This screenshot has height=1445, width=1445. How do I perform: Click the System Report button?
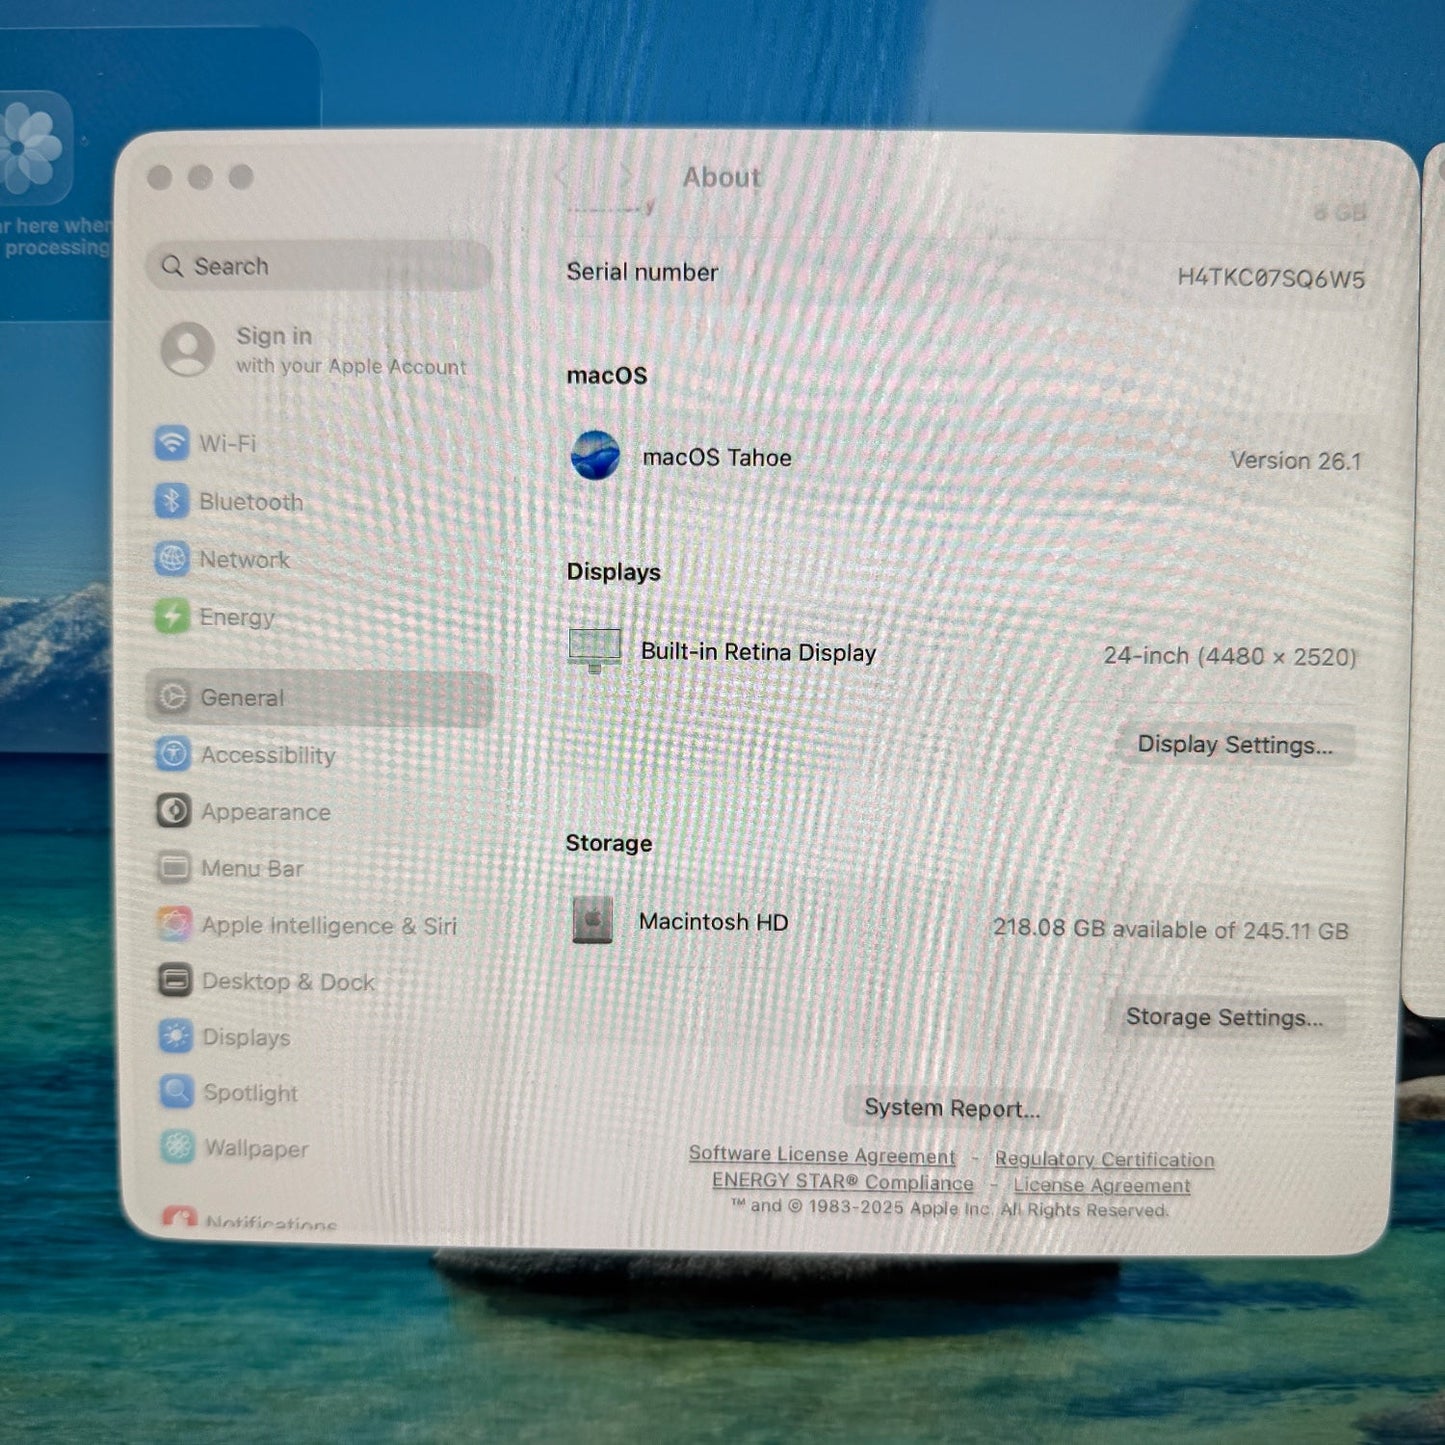tap(951, 1108)
